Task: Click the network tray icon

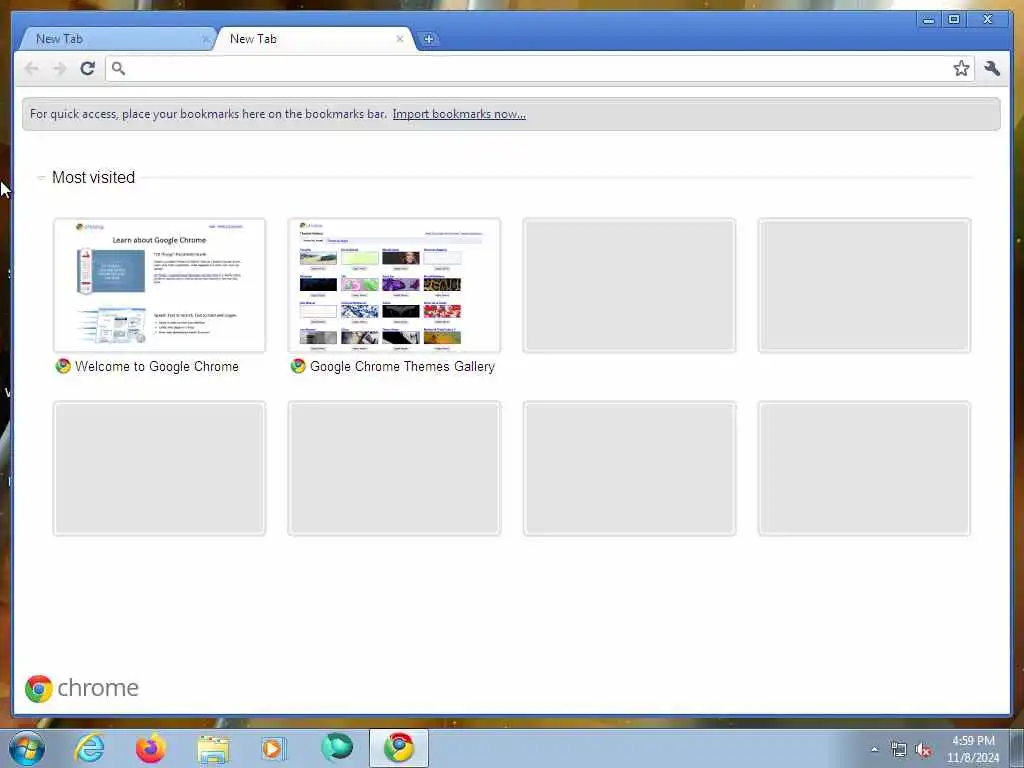Action: (x=899, y=750)
